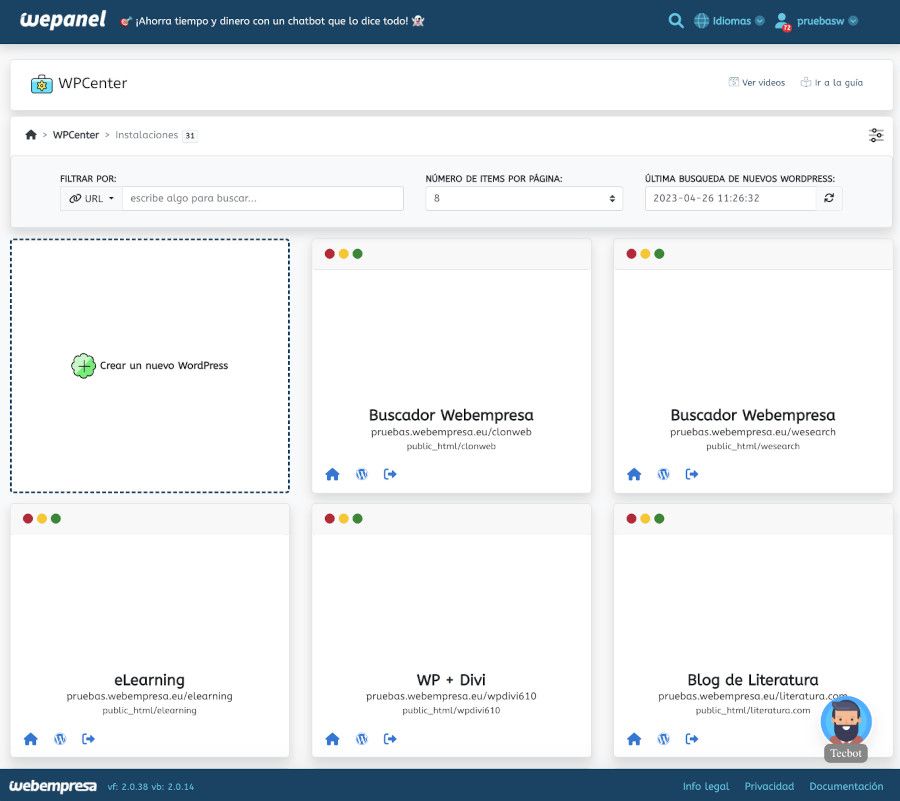Click pruebas.webempresa.eu/elearning URL text
This screenshot has width=900, height=801.
(149, 697)
